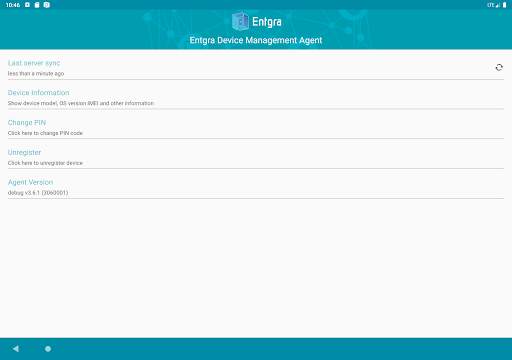Tap the signal strength icon in status bar
Screen dimensions: 512x360
498,5
